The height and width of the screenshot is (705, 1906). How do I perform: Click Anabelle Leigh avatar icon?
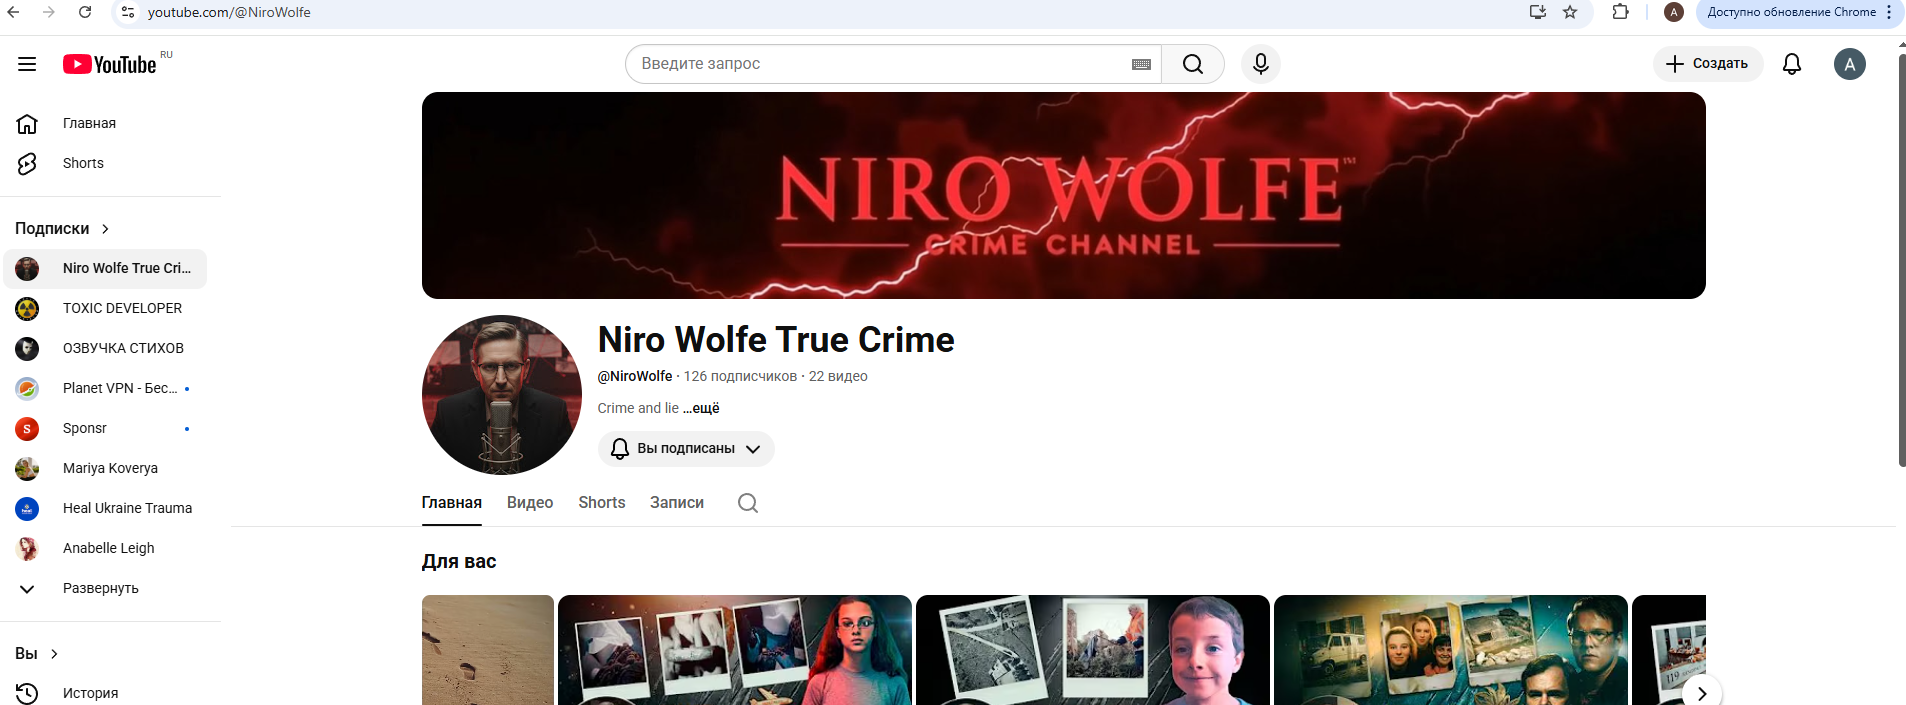27,548
